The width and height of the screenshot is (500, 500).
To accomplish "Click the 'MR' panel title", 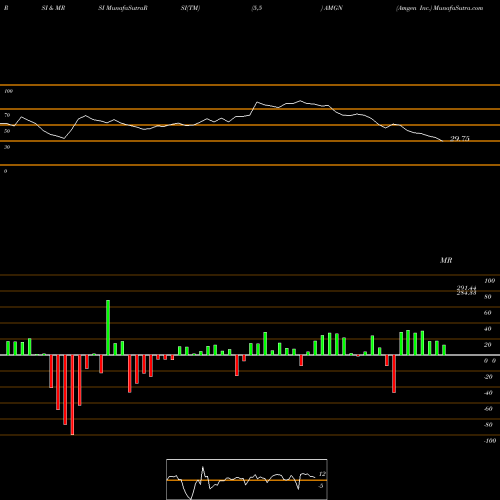I will [x=446, y=260].
